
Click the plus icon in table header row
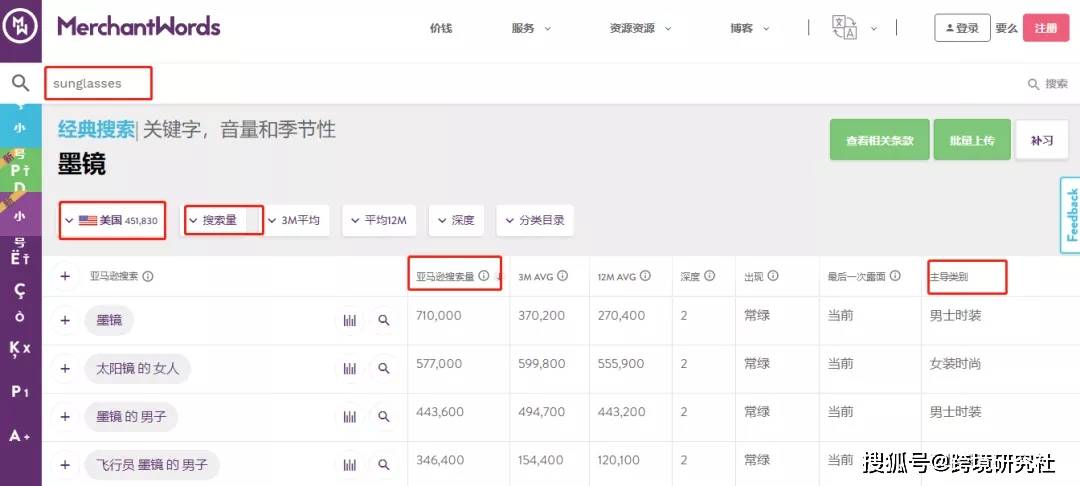point(65,276)
